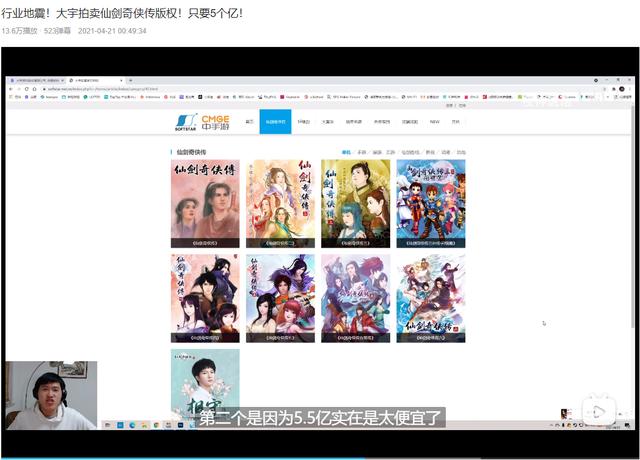This screenshot has height=460, width=640.
Task: Click the browser back arrow
Action: click(x=11, y=89)
